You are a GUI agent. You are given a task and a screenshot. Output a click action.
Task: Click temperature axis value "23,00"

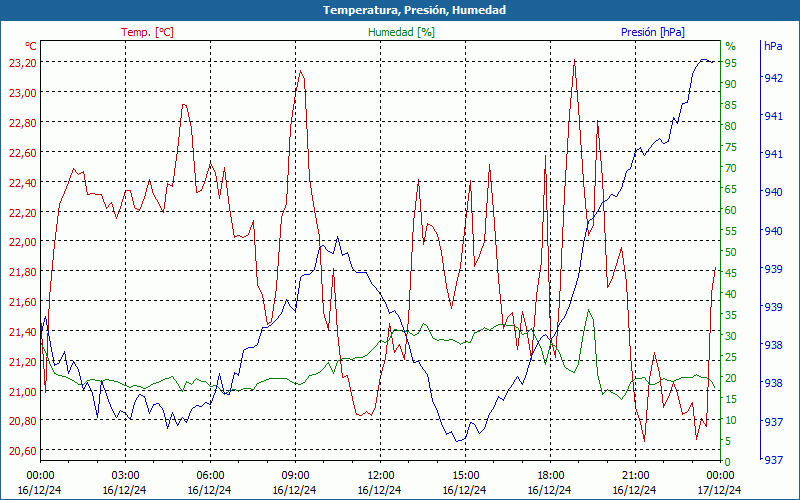(x=22, y=93)
